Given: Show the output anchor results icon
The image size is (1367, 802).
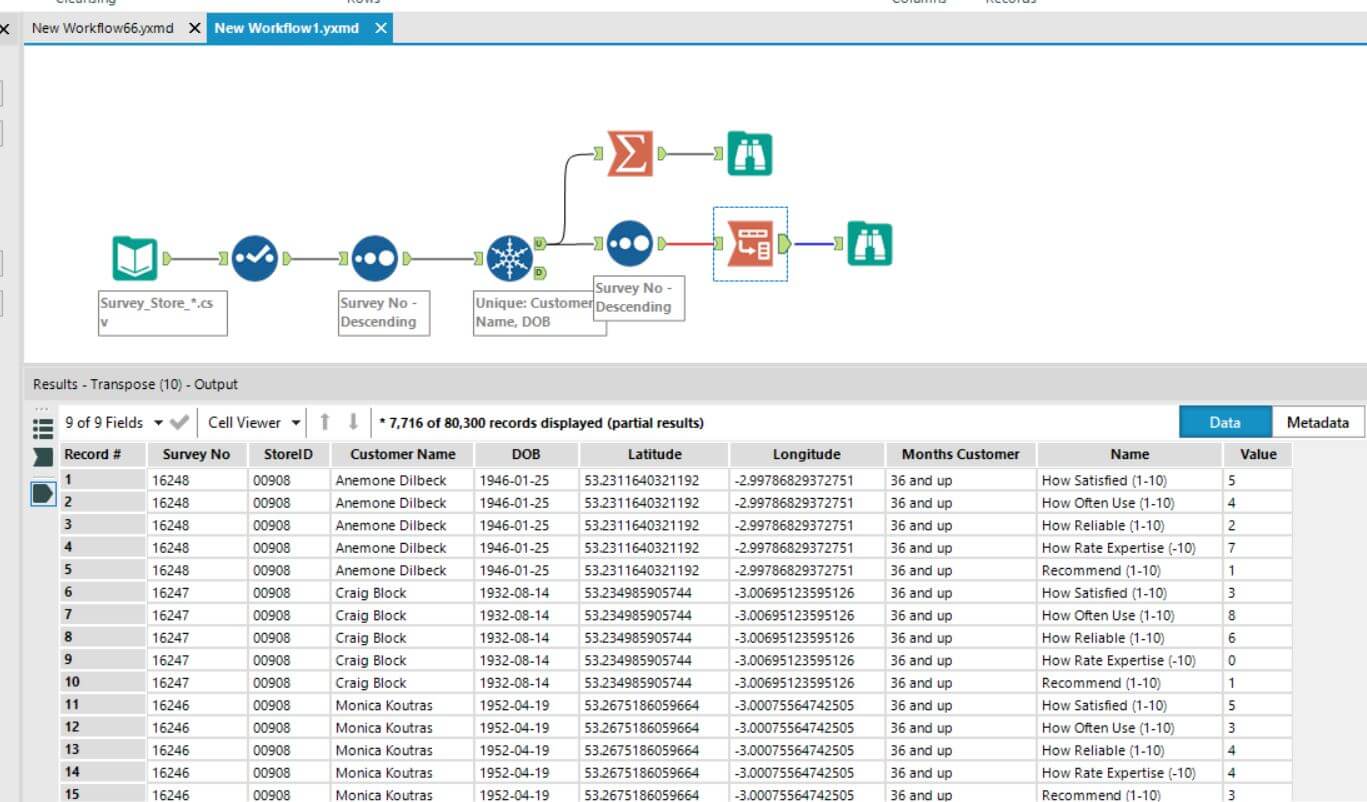Looking at the screenshot, I should tap(43, 493).
